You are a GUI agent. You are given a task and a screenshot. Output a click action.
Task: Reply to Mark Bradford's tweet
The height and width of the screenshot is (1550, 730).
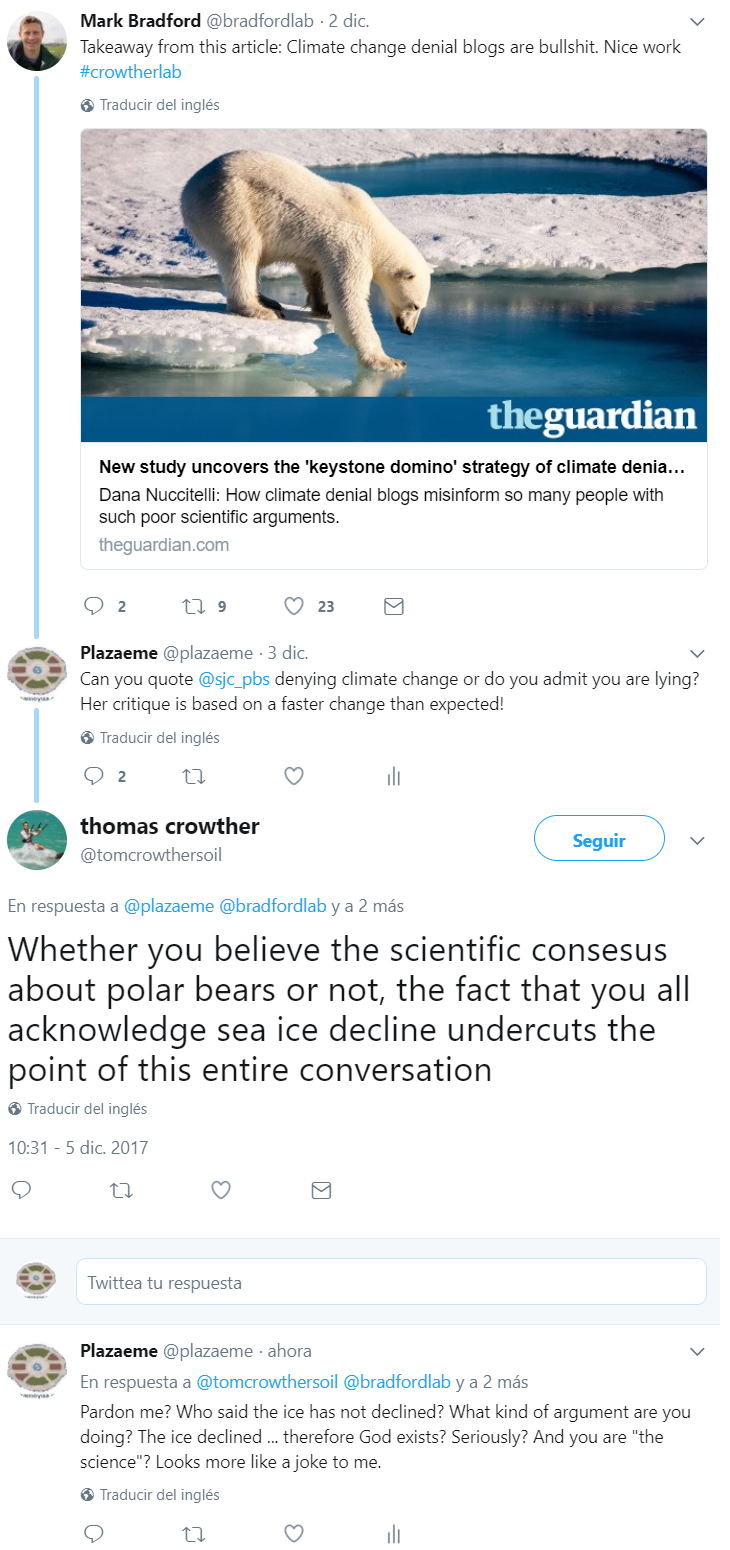tap(93, 606)
